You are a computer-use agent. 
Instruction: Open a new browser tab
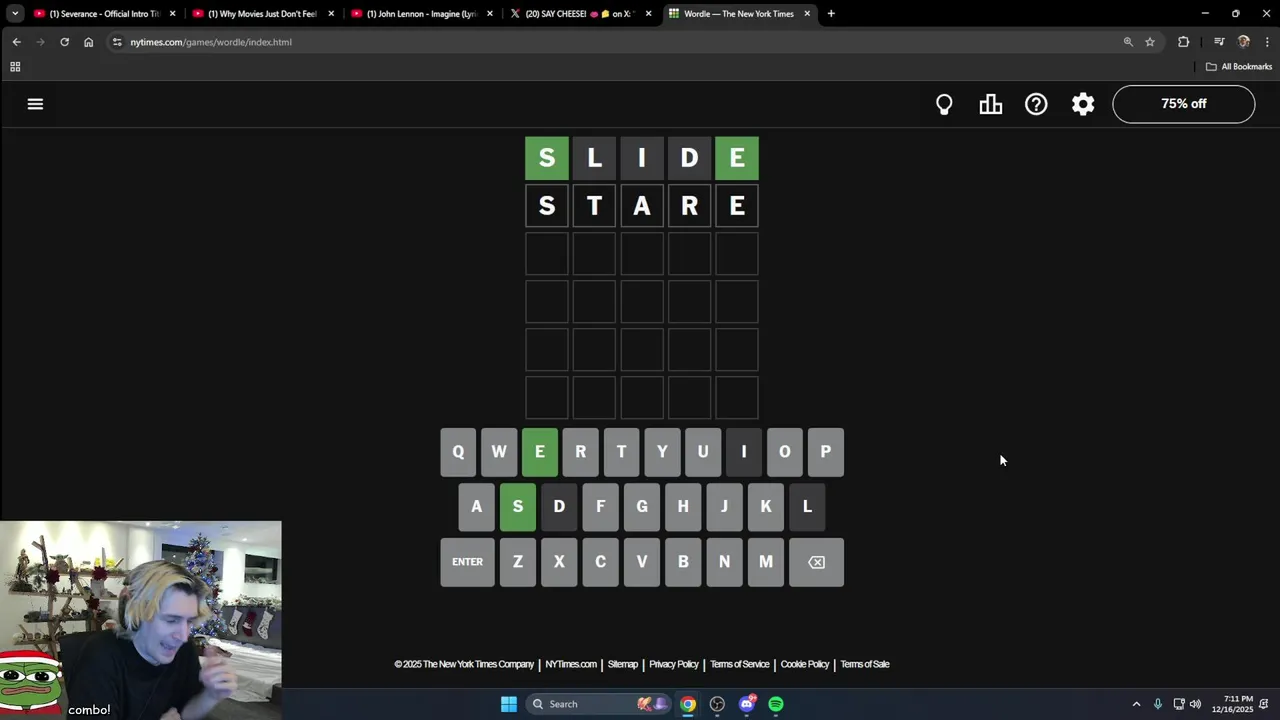[831, 14]
